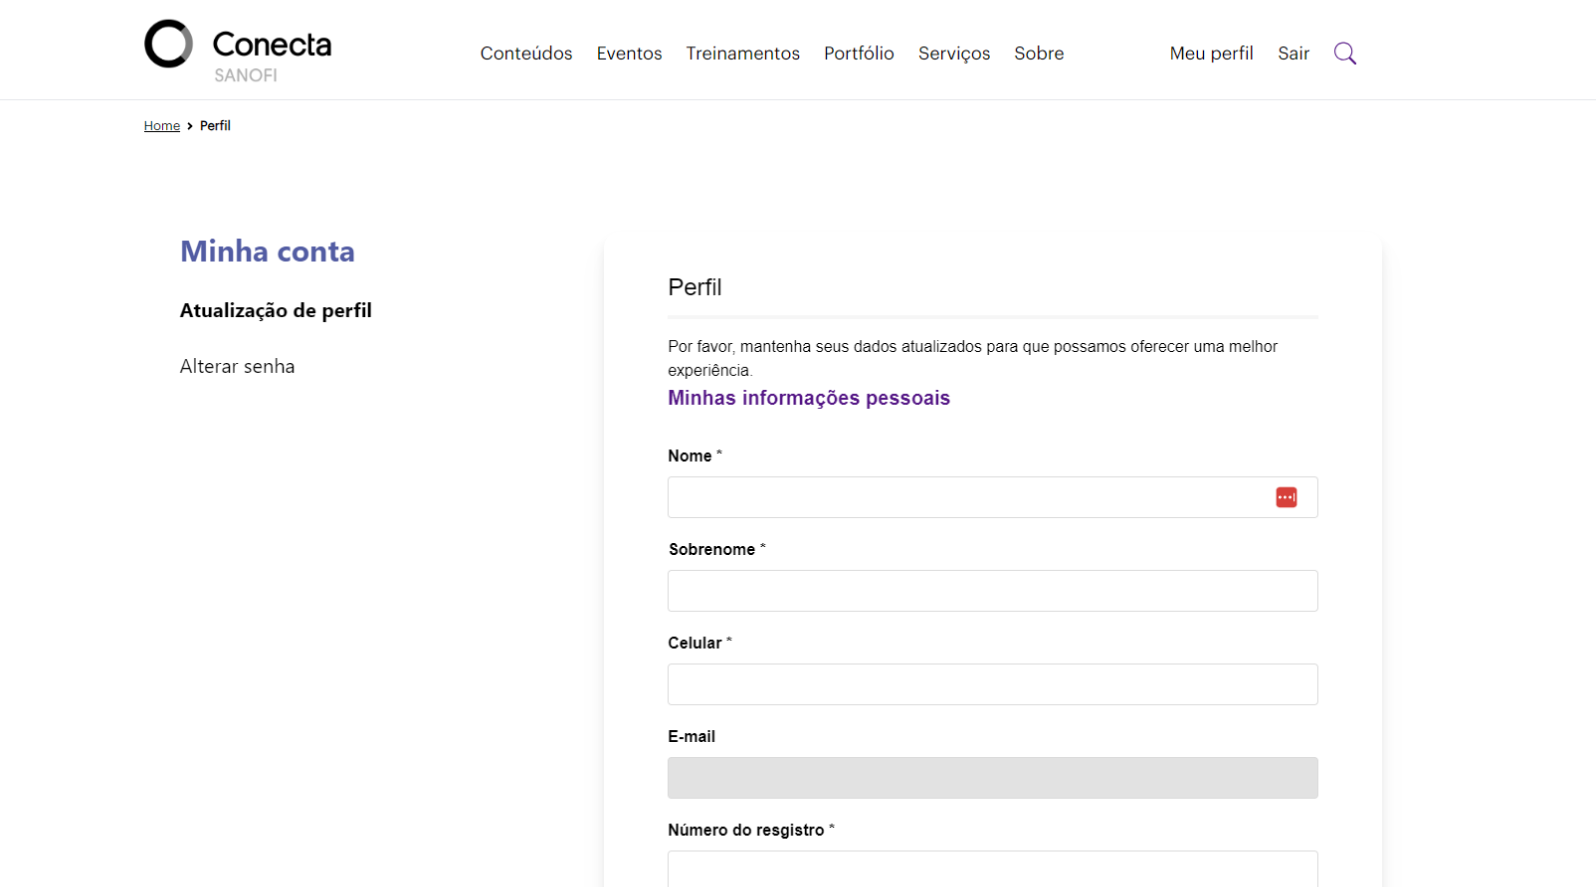
Task: Click the Conecta Sanofi logo
Action: (x=238, y=50)
